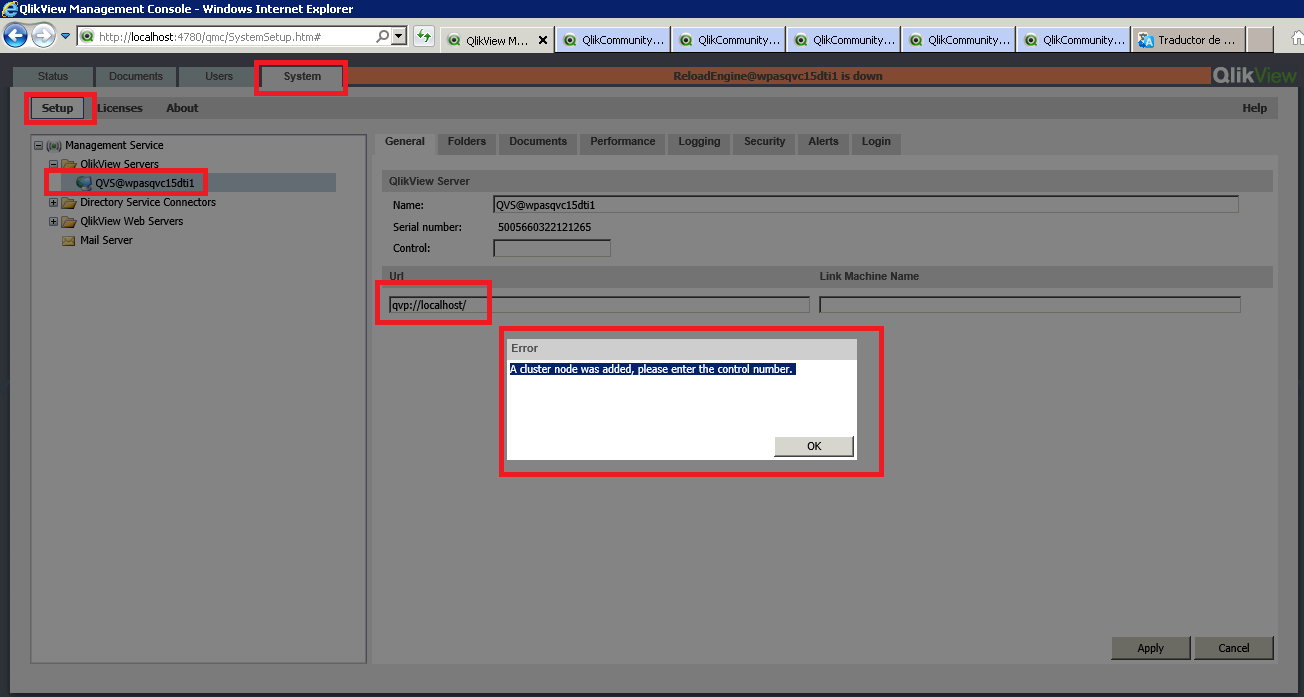Click the ReloadEngine is down alert banner
Screen dimensions: 1304x697
point(778,76)
